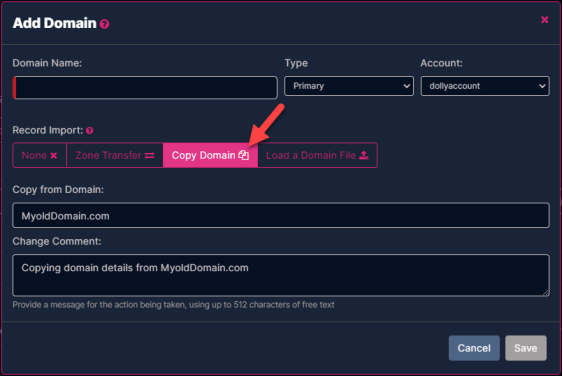Click the Record Import help icon
Screen dimensions: 563x377
click(x=90, y=131)
